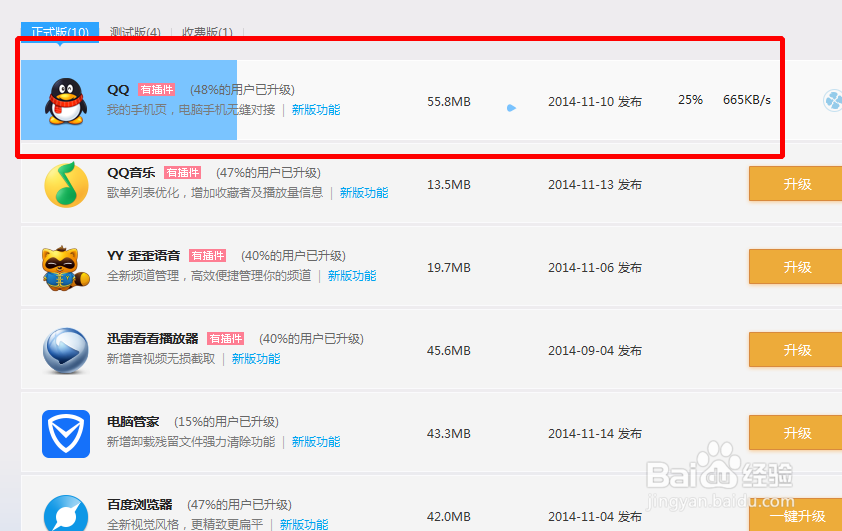842x531 pixels.
Task: Open 新版功能 link for 电脑管家
Action: click(316, 442)
